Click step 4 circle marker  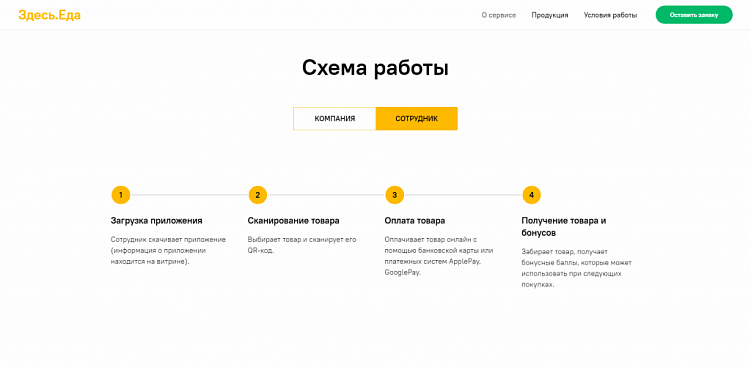(532, 195)
